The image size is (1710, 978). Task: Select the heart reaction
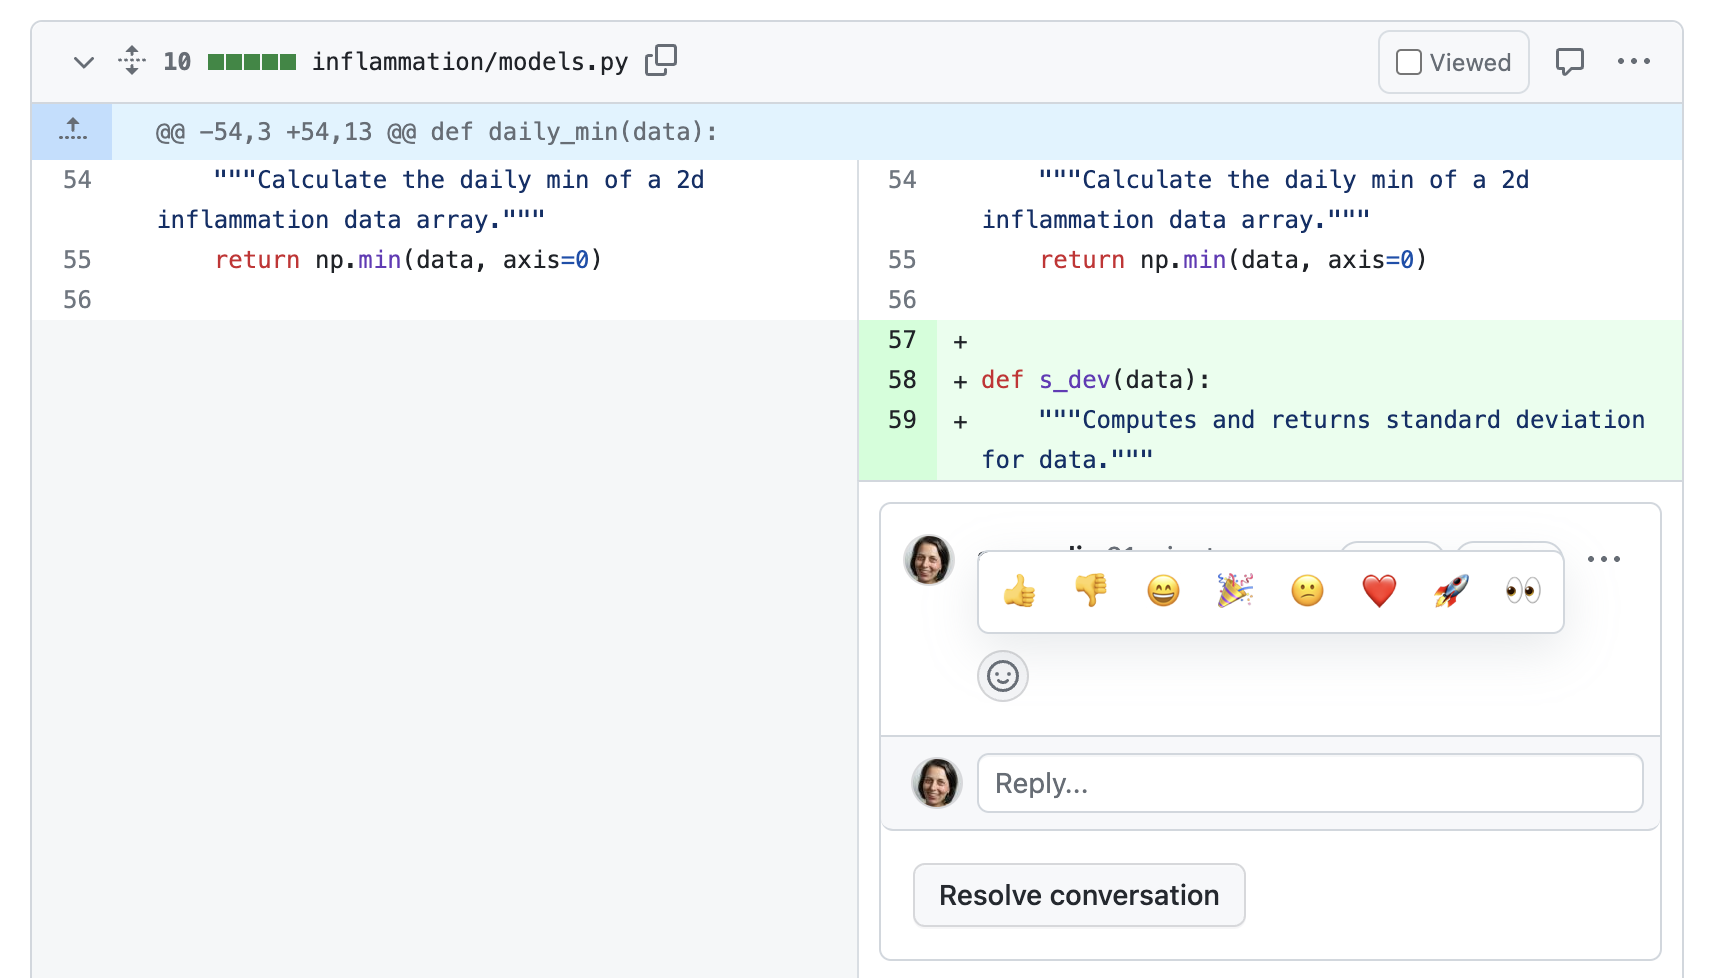[x=1377, y=591]
